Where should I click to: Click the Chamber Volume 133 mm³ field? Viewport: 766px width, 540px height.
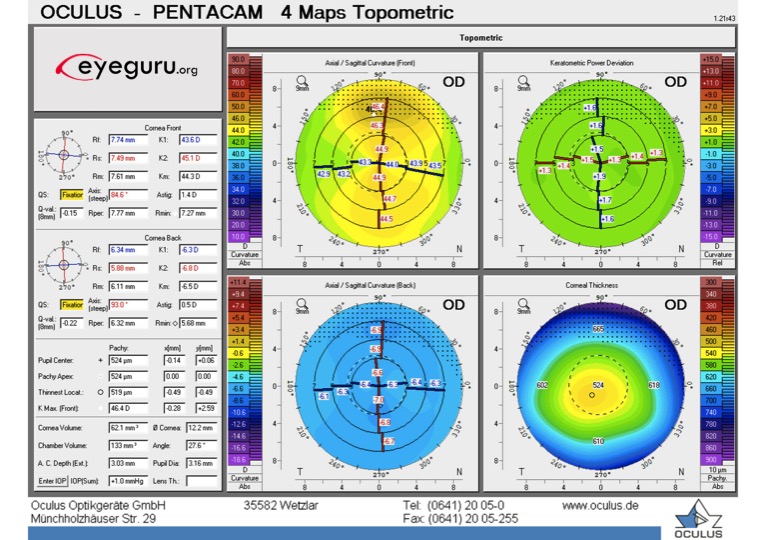tap(128, 445)
